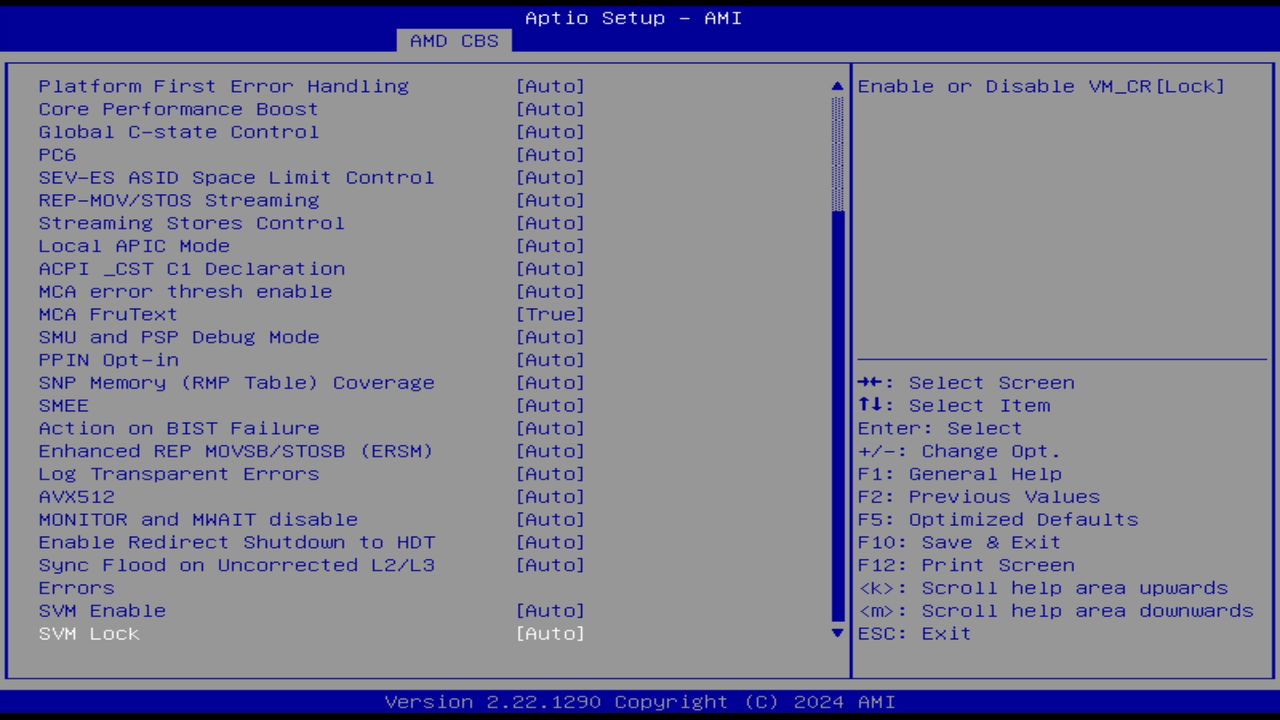Open Action on BIST Failure [Auto] value
The image size is (1280, 720).
pyautogui.click(x=550, y=428)
